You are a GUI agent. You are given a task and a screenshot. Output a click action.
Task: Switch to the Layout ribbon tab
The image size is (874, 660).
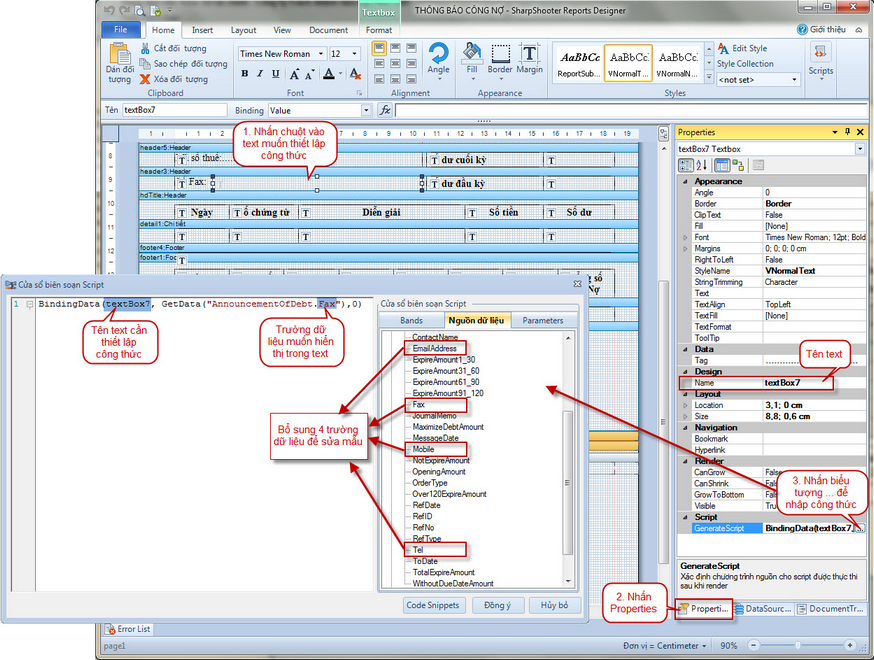coord(244,30)
